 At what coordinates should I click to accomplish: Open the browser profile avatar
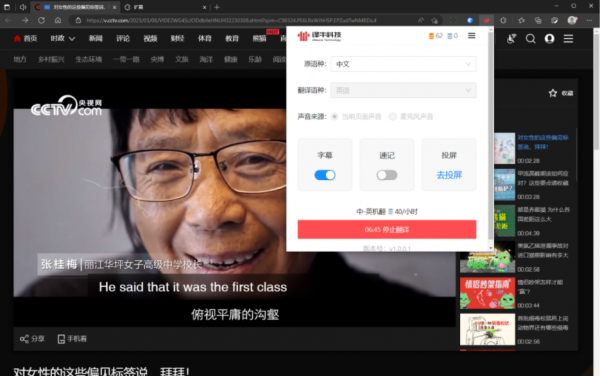[572, 20]
